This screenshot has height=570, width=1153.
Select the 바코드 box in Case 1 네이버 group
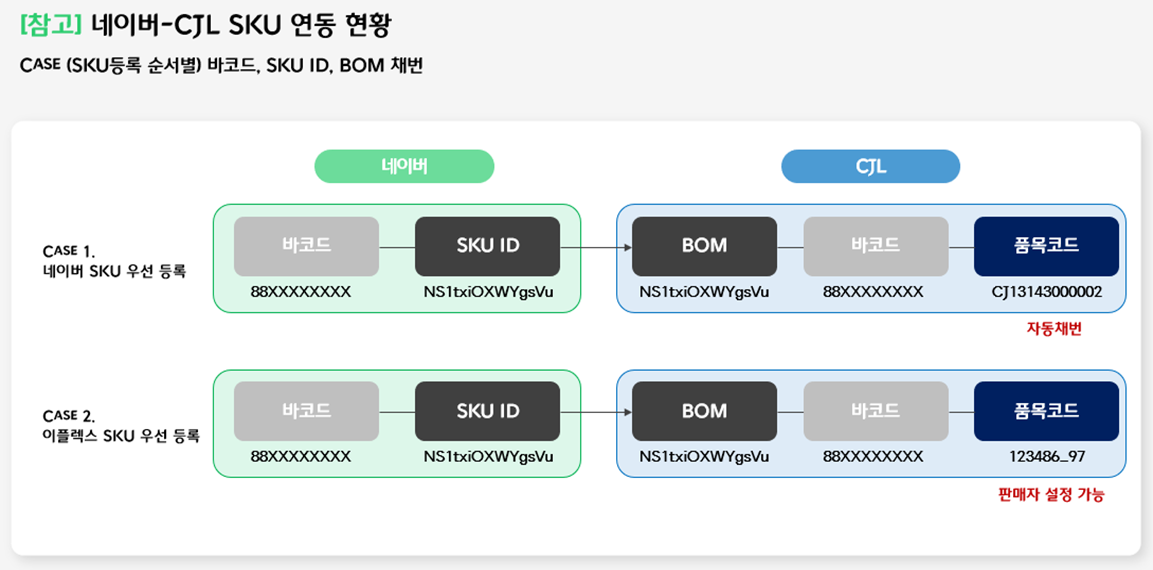[x=307, y=246]
